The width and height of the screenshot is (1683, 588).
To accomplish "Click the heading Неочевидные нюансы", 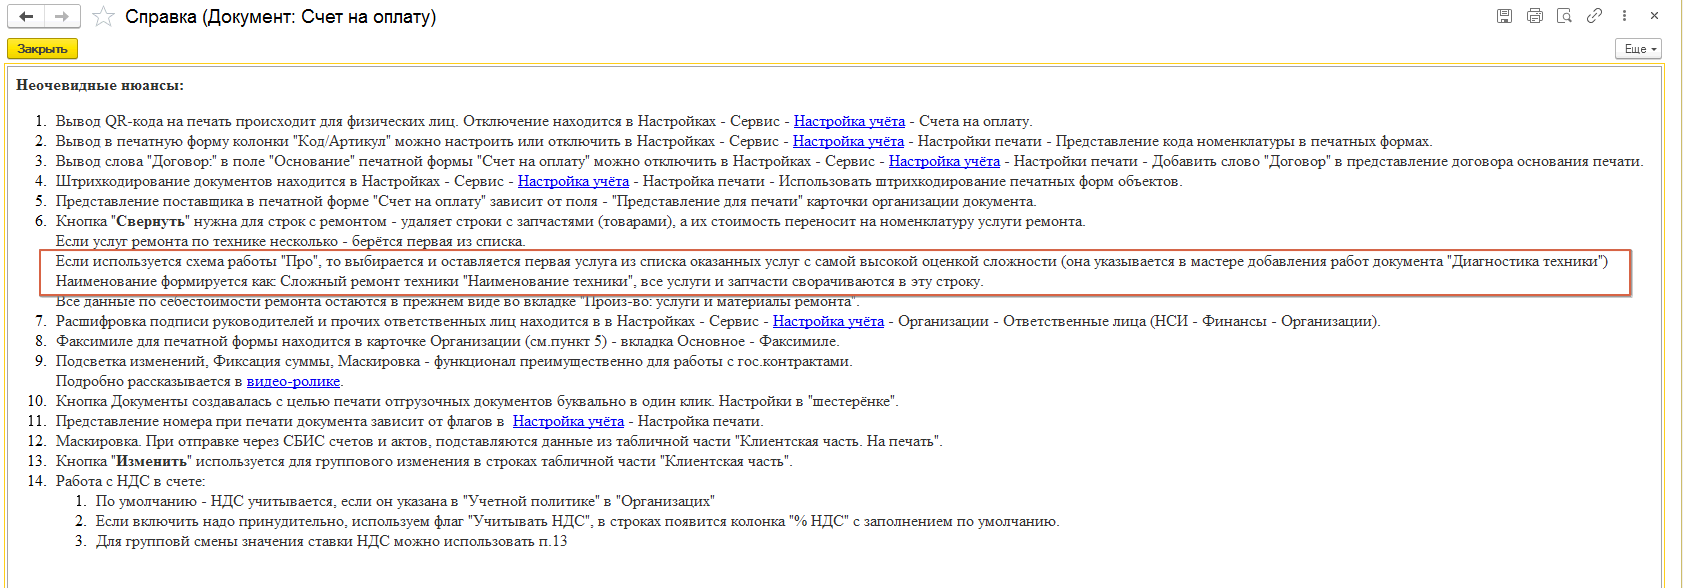I will pos(100,85).
